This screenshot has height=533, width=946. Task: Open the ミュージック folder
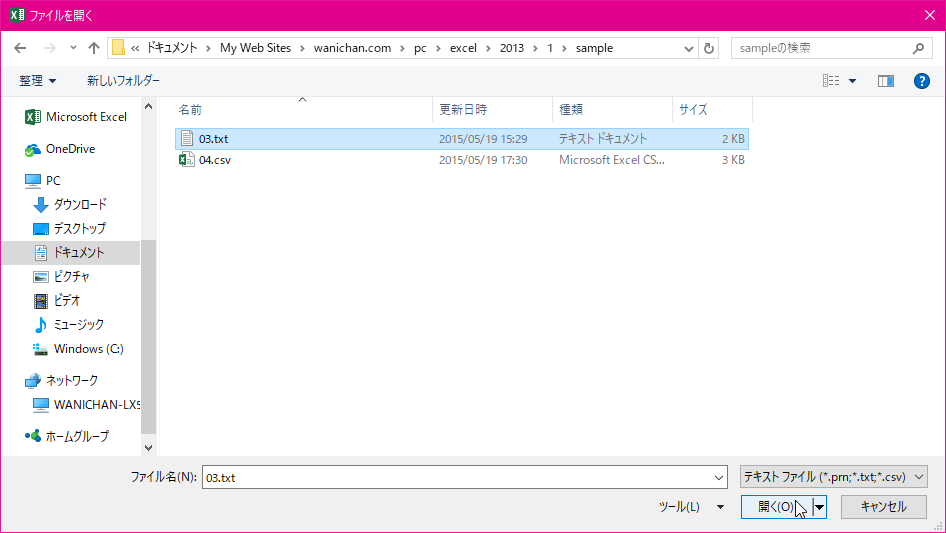pos(68,325)
